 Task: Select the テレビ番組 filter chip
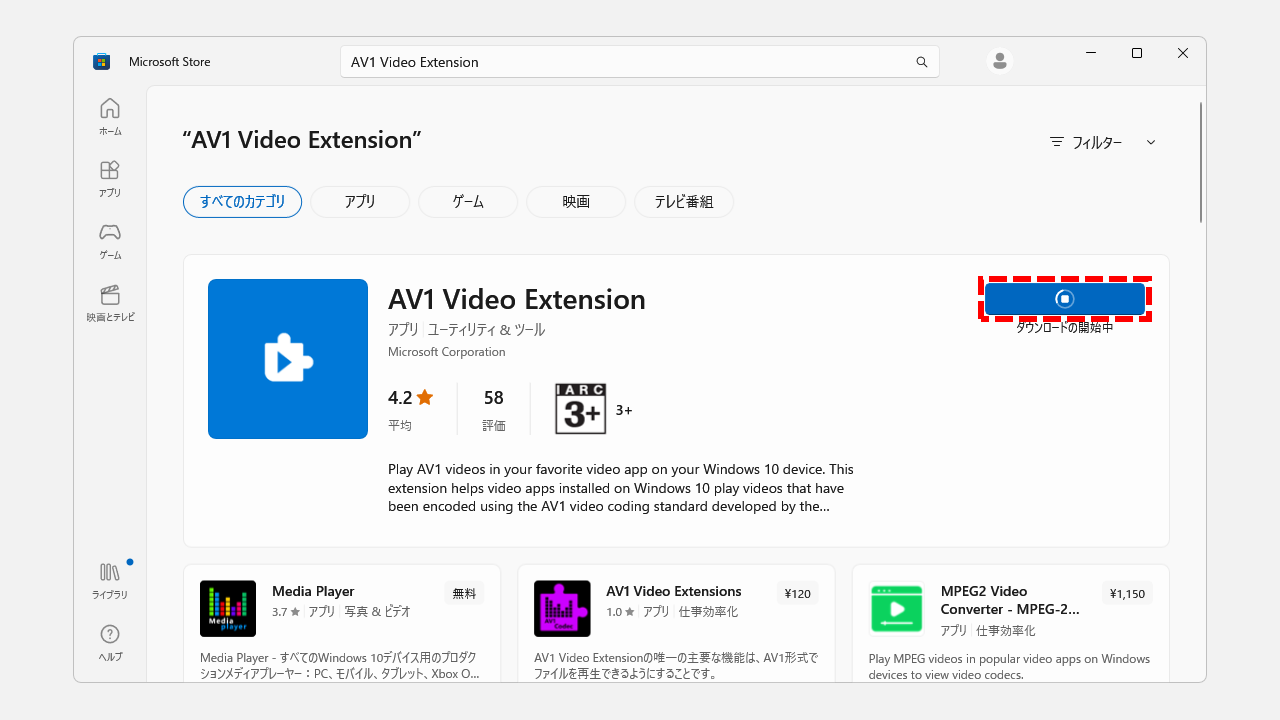click(x=683, y=201)
